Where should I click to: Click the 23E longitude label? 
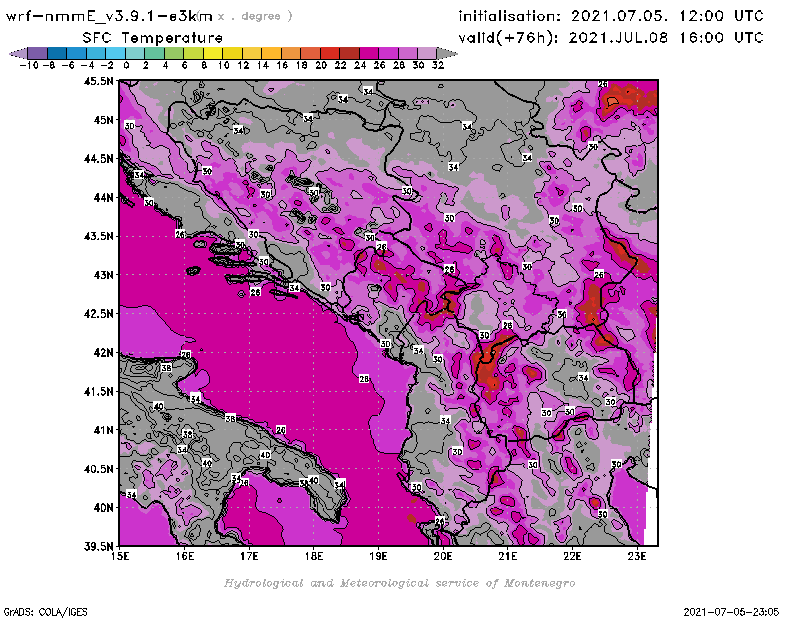[637, 556]
